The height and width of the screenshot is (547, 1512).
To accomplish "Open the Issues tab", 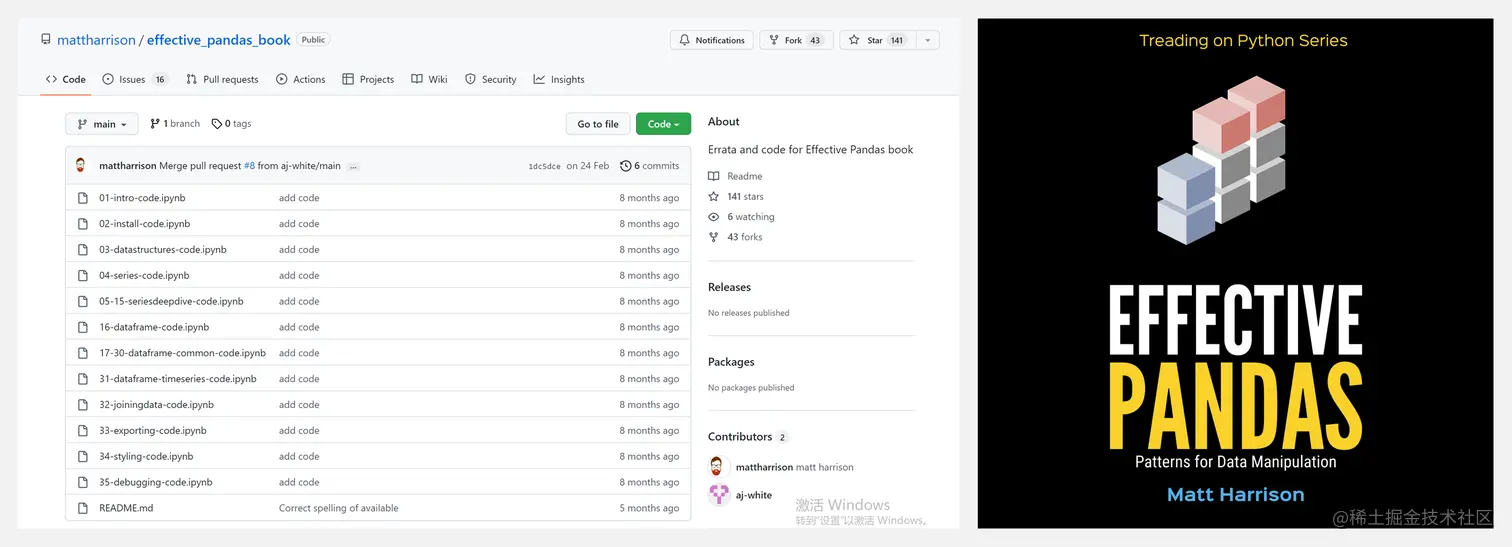I will [x=135, y=79].
